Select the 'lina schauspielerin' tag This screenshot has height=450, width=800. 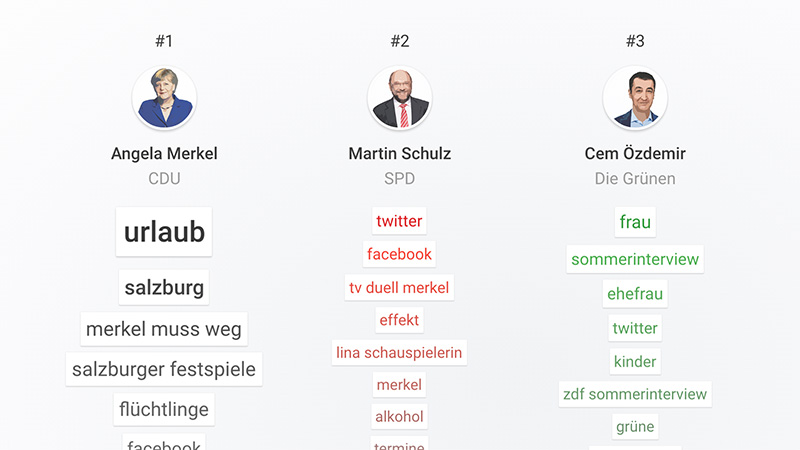coord(399,352)
